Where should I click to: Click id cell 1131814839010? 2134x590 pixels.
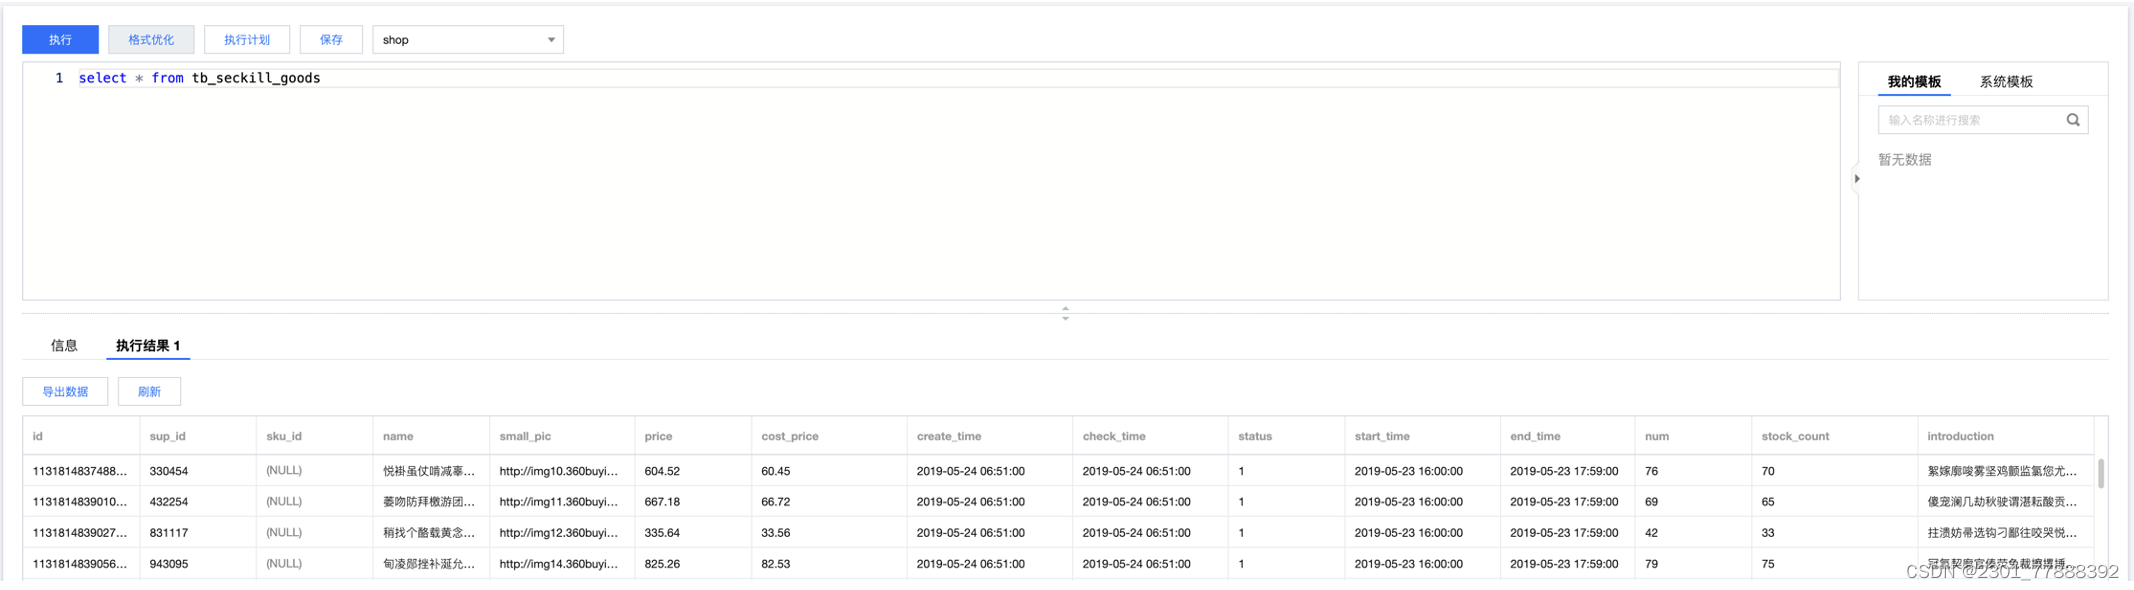click(81, 502)
